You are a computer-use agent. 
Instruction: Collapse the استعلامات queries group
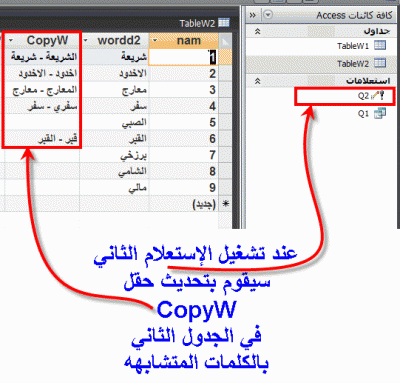(257, 81)
